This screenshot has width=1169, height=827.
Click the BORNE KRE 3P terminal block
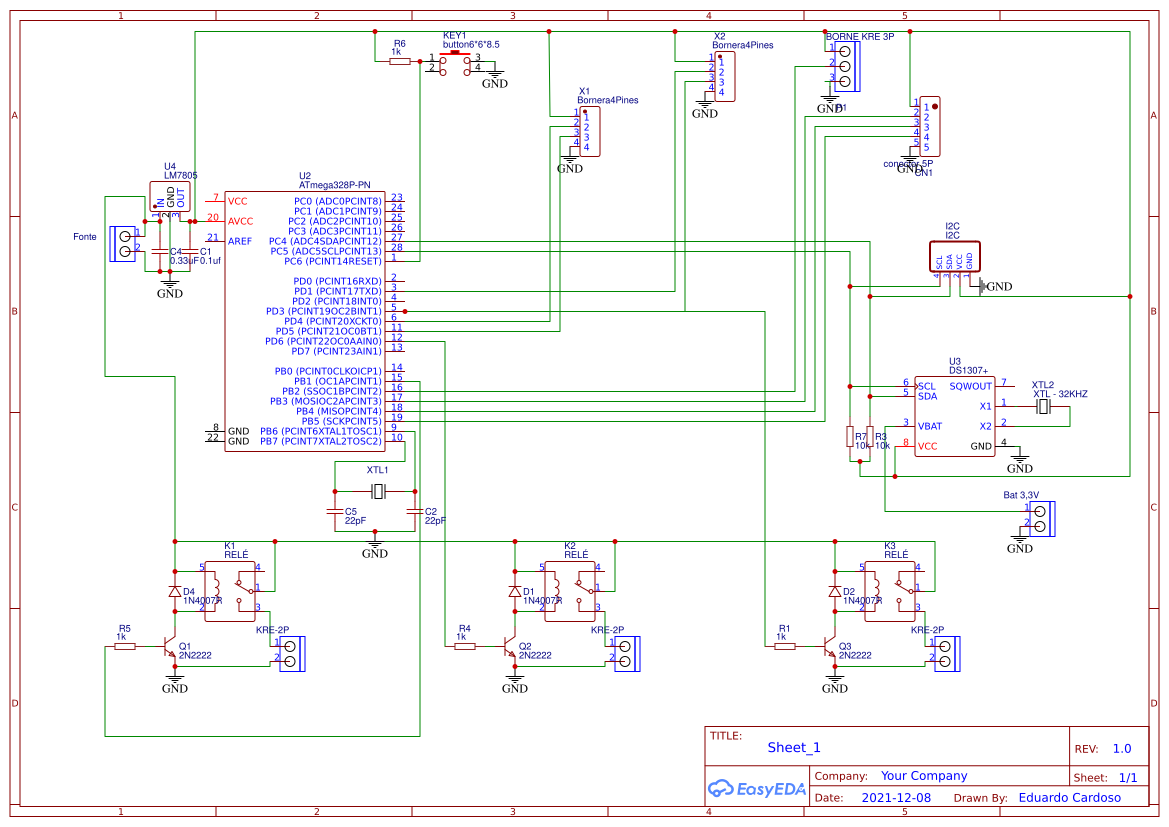tap(849, 65)
